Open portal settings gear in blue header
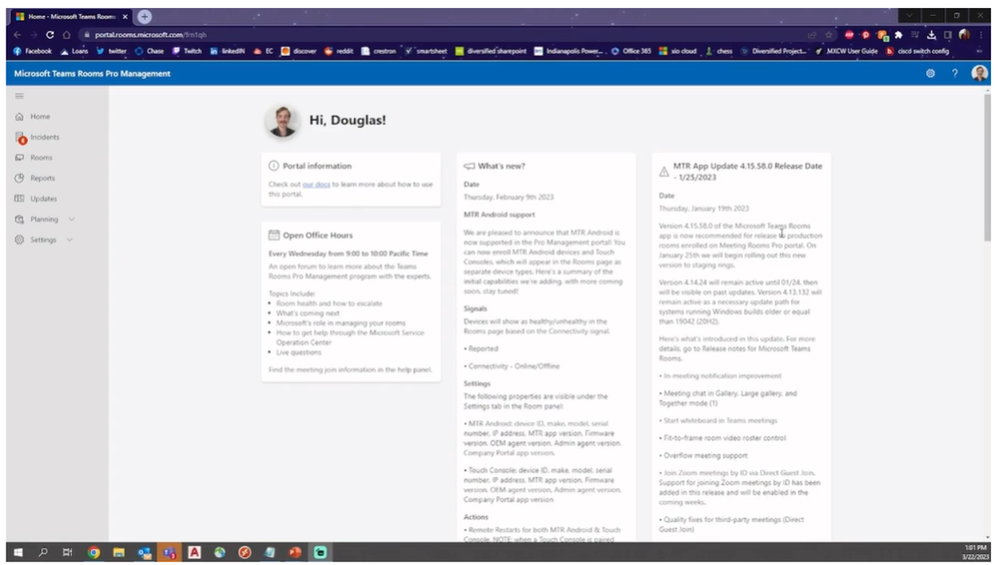 [x=930, y=74]
